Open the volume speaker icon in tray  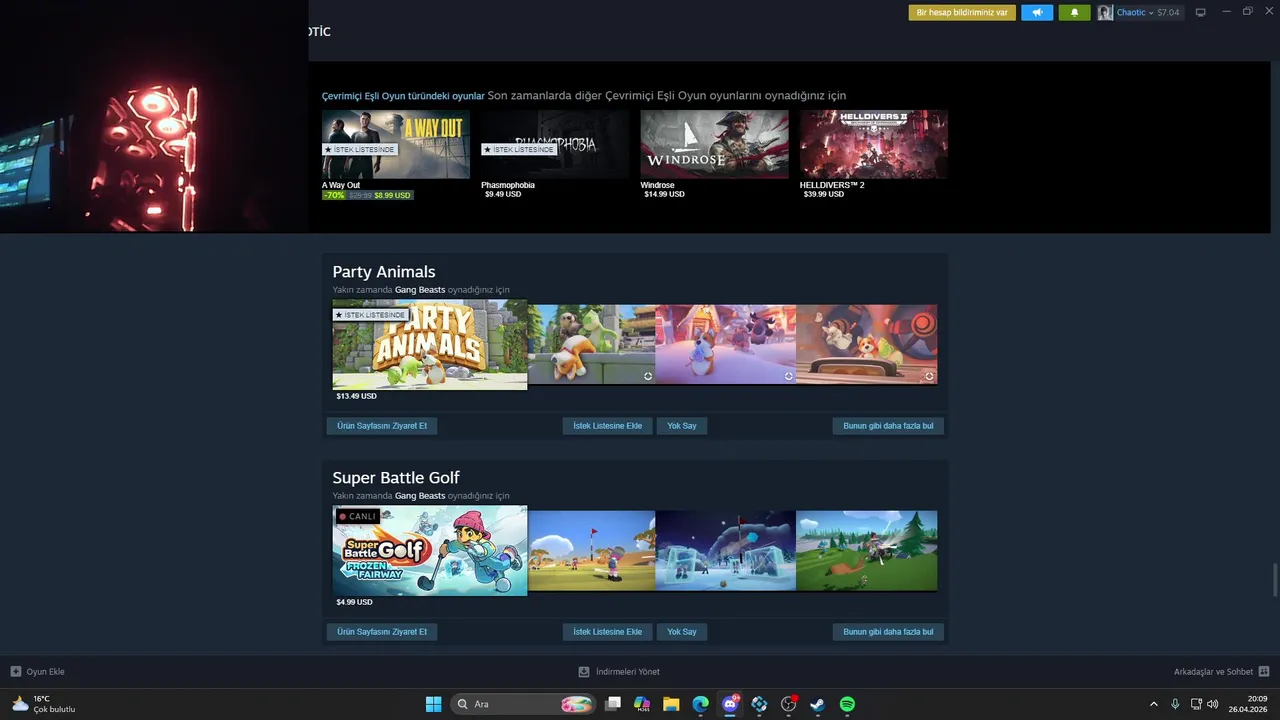[x=1213, y=704]
